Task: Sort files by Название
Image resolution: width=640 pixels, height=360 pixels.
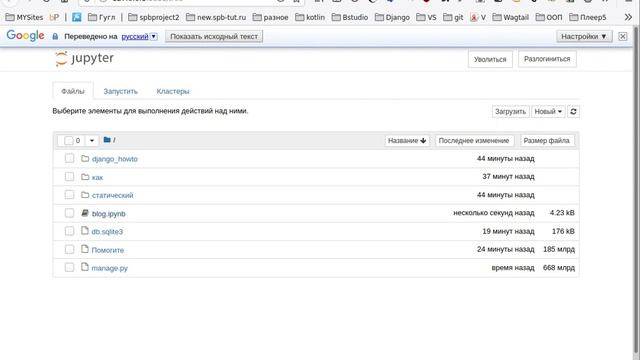Action: point(407,140)
